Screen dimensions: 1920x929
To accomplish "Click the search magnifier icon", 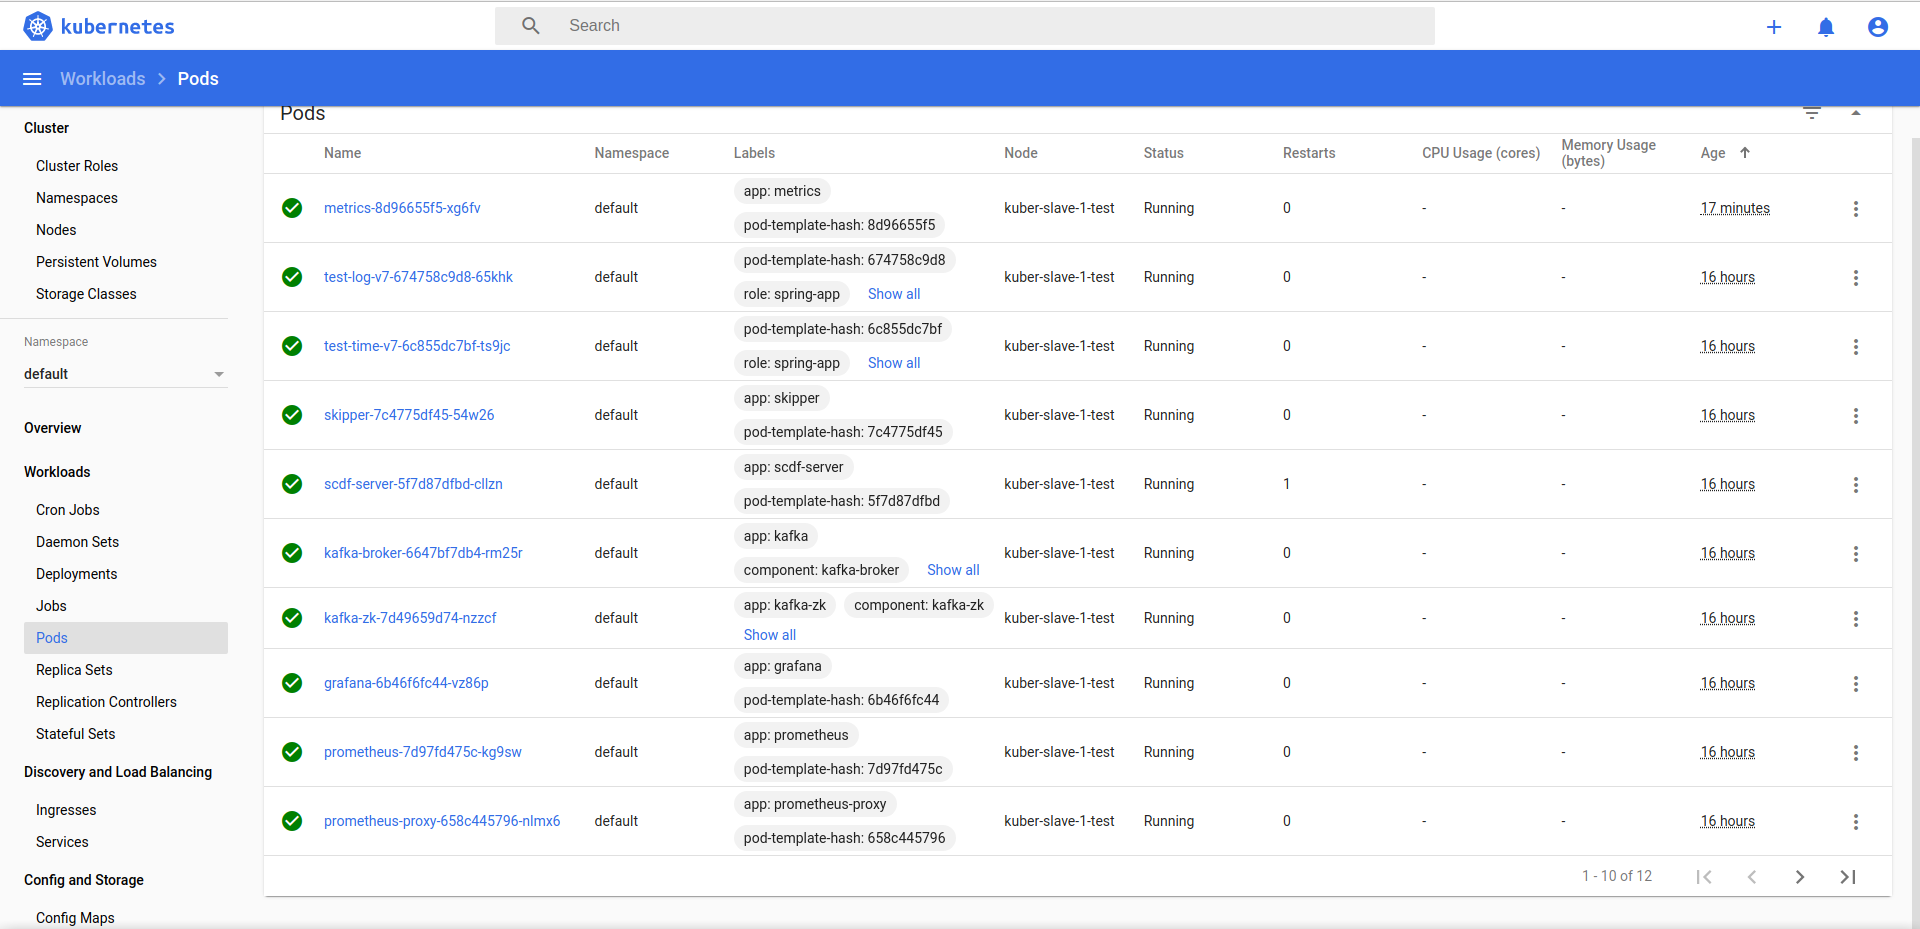I will tap(531, 26).
